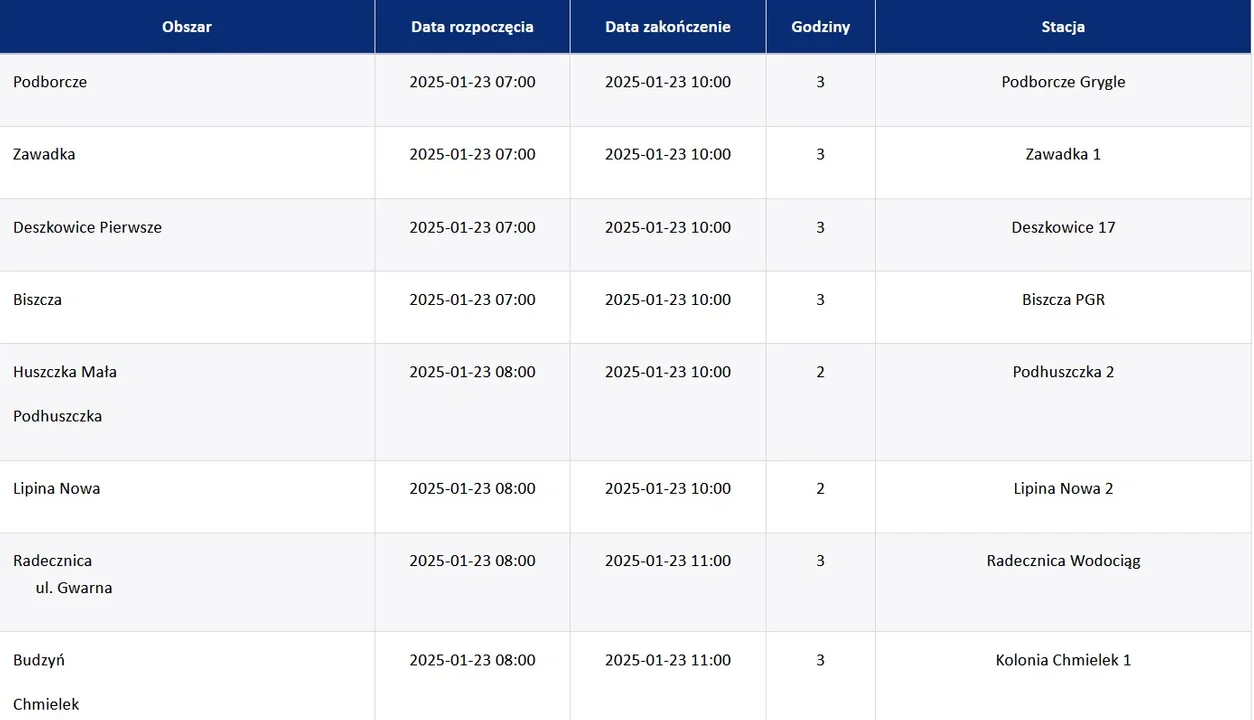Click the Budzyń area text
Viewport: 1254px width, 720px height.
click(39, 660)
